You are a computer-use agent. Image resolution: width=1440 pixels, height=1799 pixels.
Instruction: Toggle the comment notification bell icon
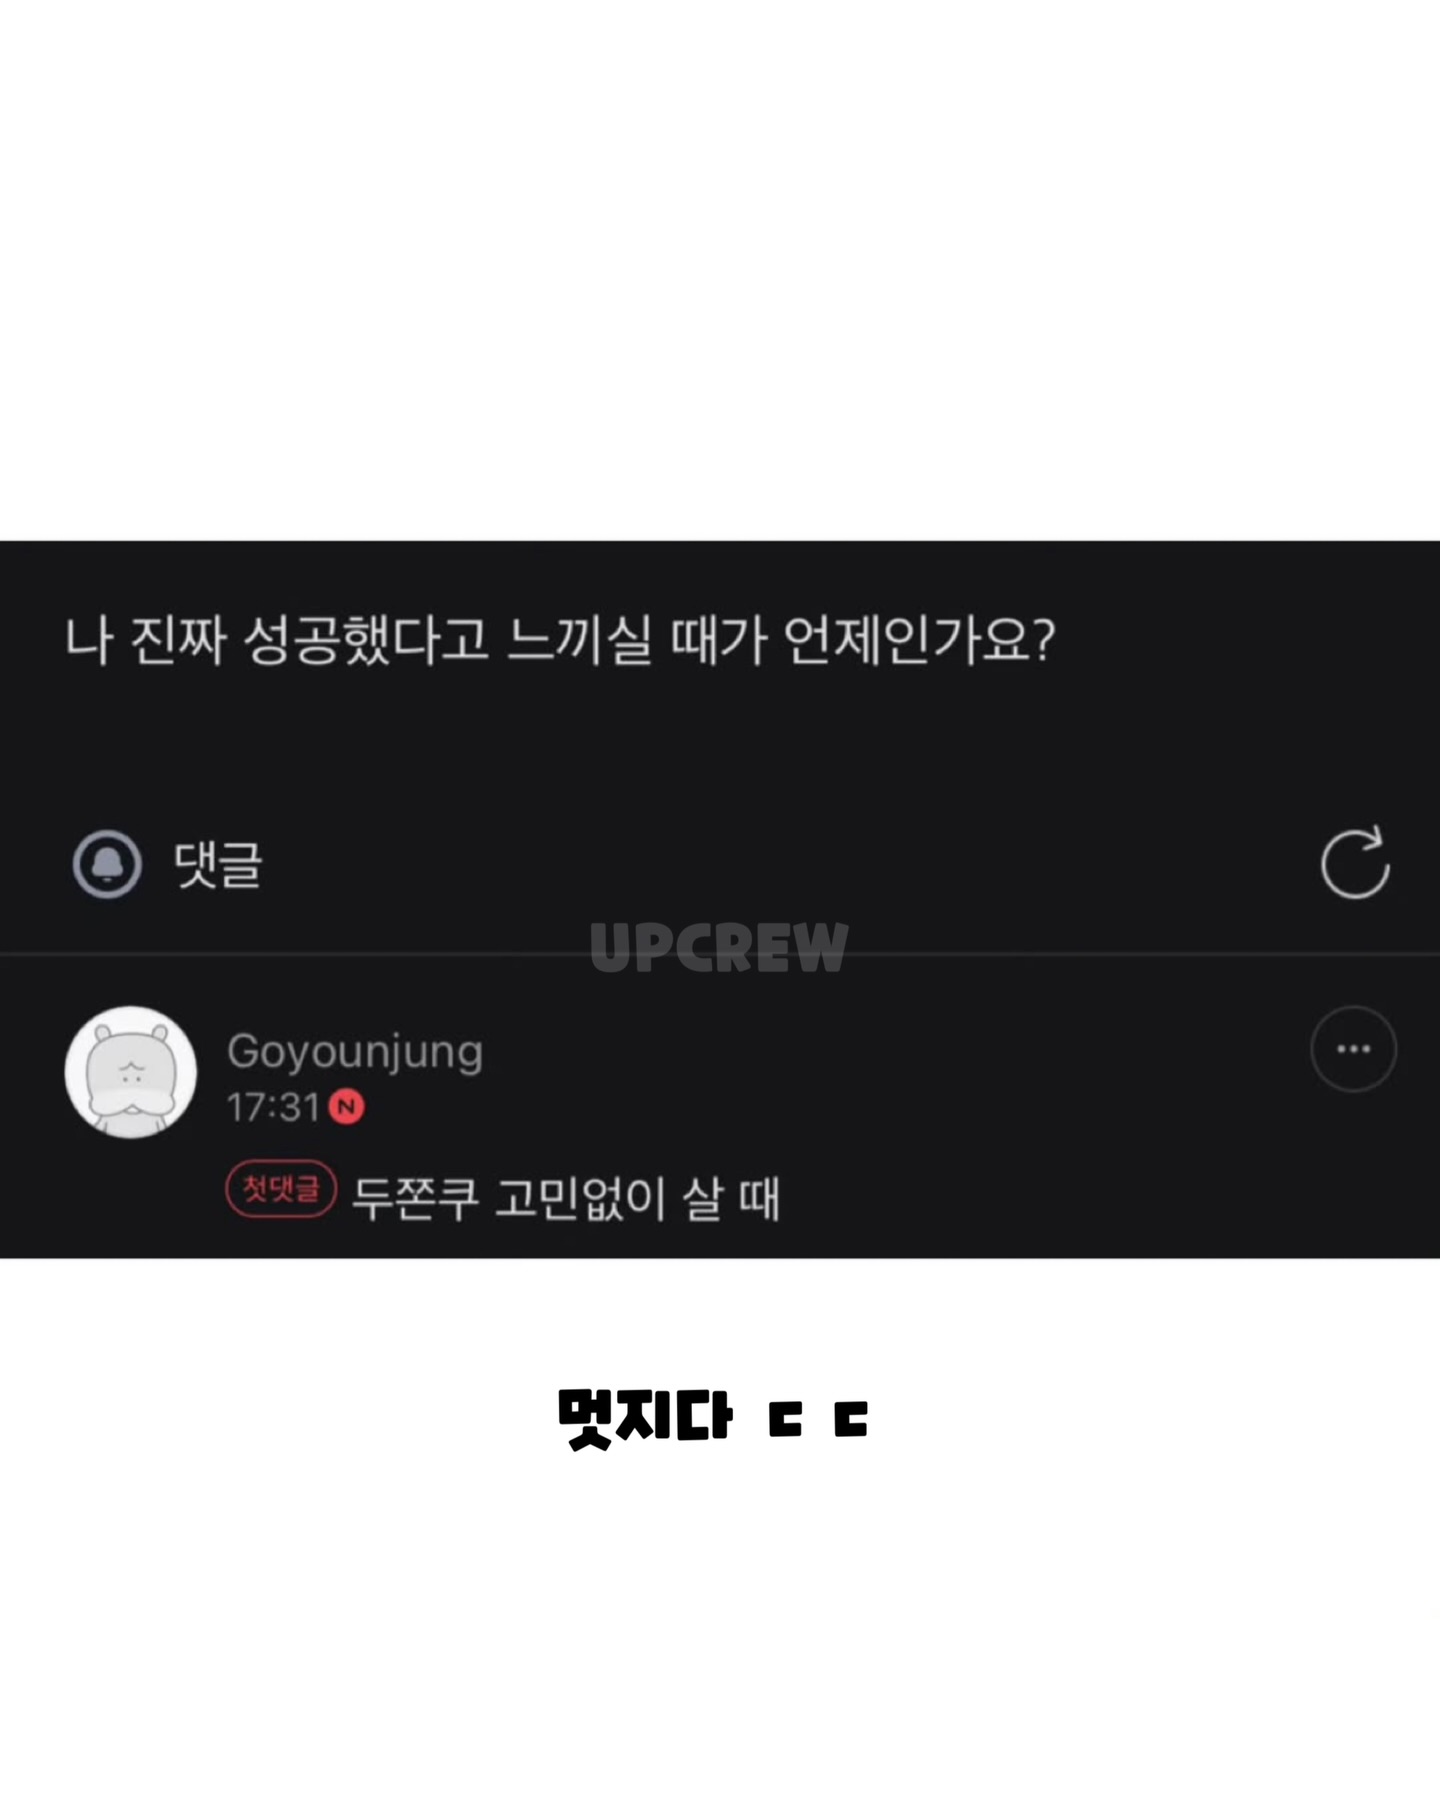tap(107, 864)
